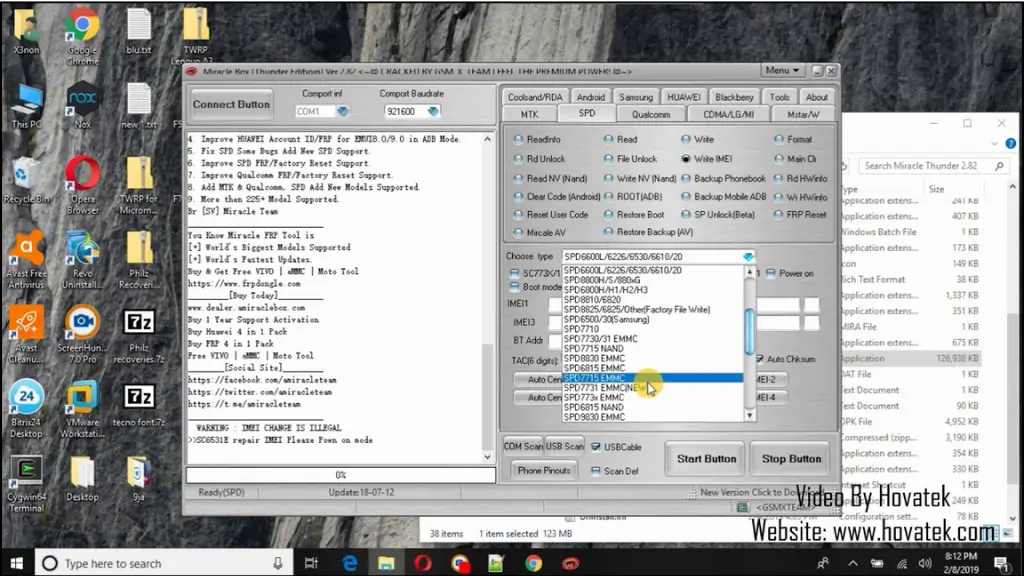Image resolution: width=1024 pixels, height=576 pixels.
Task: Click the Phone Pinouts button
Action: tap(544, 470)
